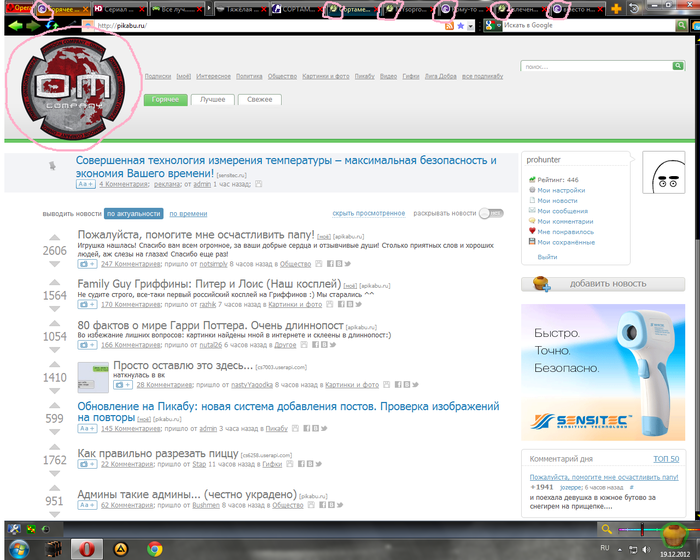Open the Лига Добра nav link
The width and height of the screenshot is (700, 560).
(x=440, y=76)
